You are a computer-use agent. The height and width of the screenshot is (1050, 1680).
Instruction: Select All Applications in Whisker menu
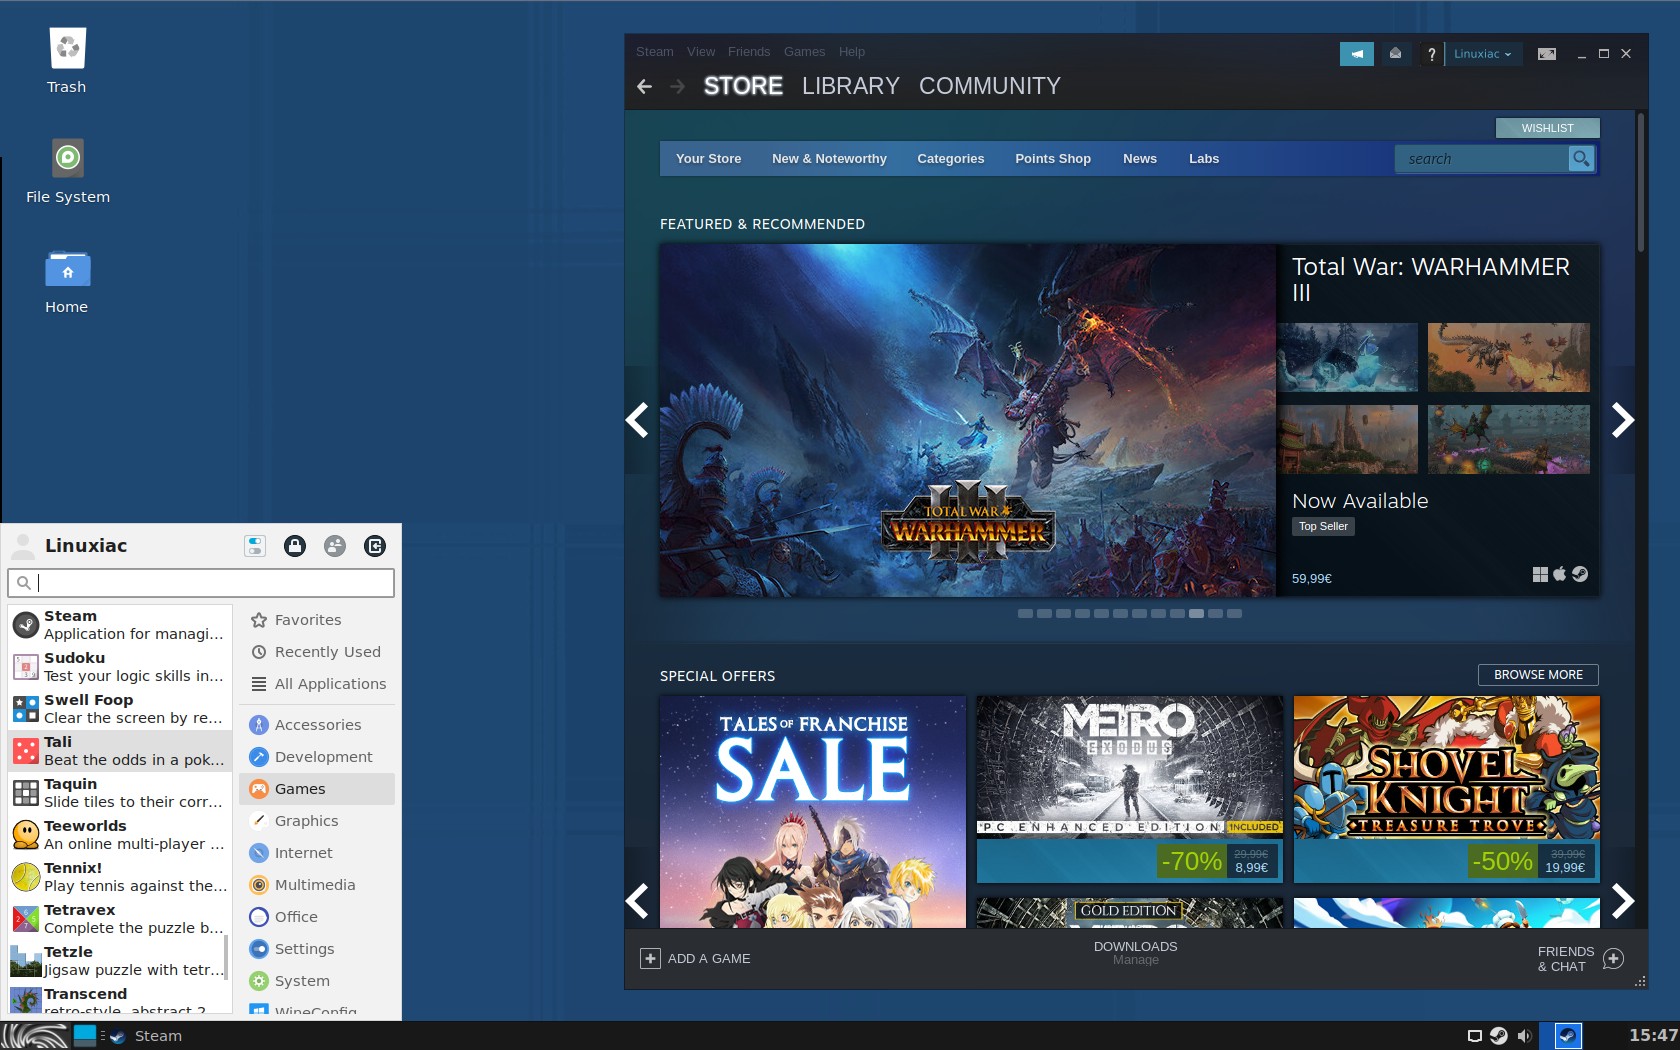pos(317,684)
